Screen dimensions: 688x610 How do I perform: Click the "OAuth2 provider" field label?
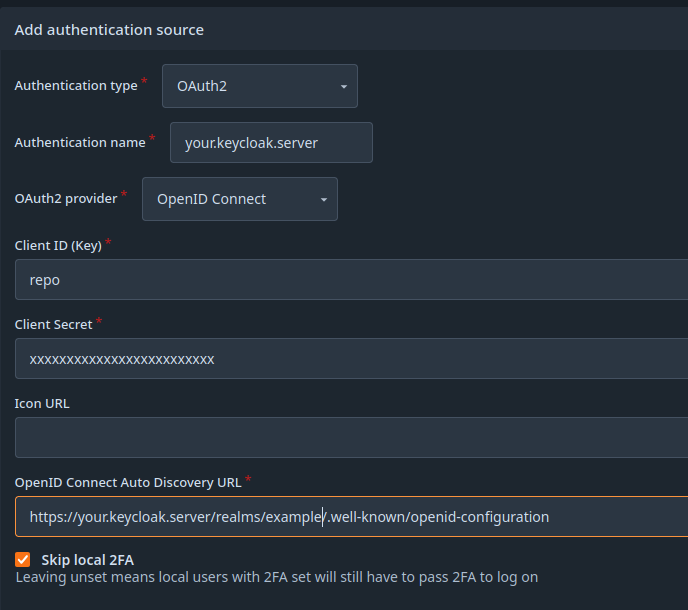point(65,198)
